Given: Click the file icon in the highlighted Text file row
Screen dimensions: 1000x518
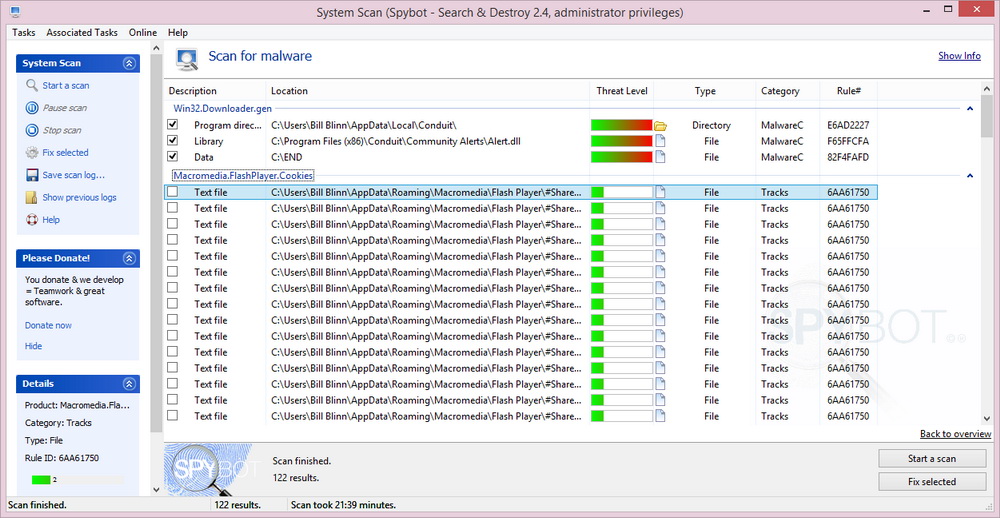Looking at the screenshot, I should (x=660, y=192).
